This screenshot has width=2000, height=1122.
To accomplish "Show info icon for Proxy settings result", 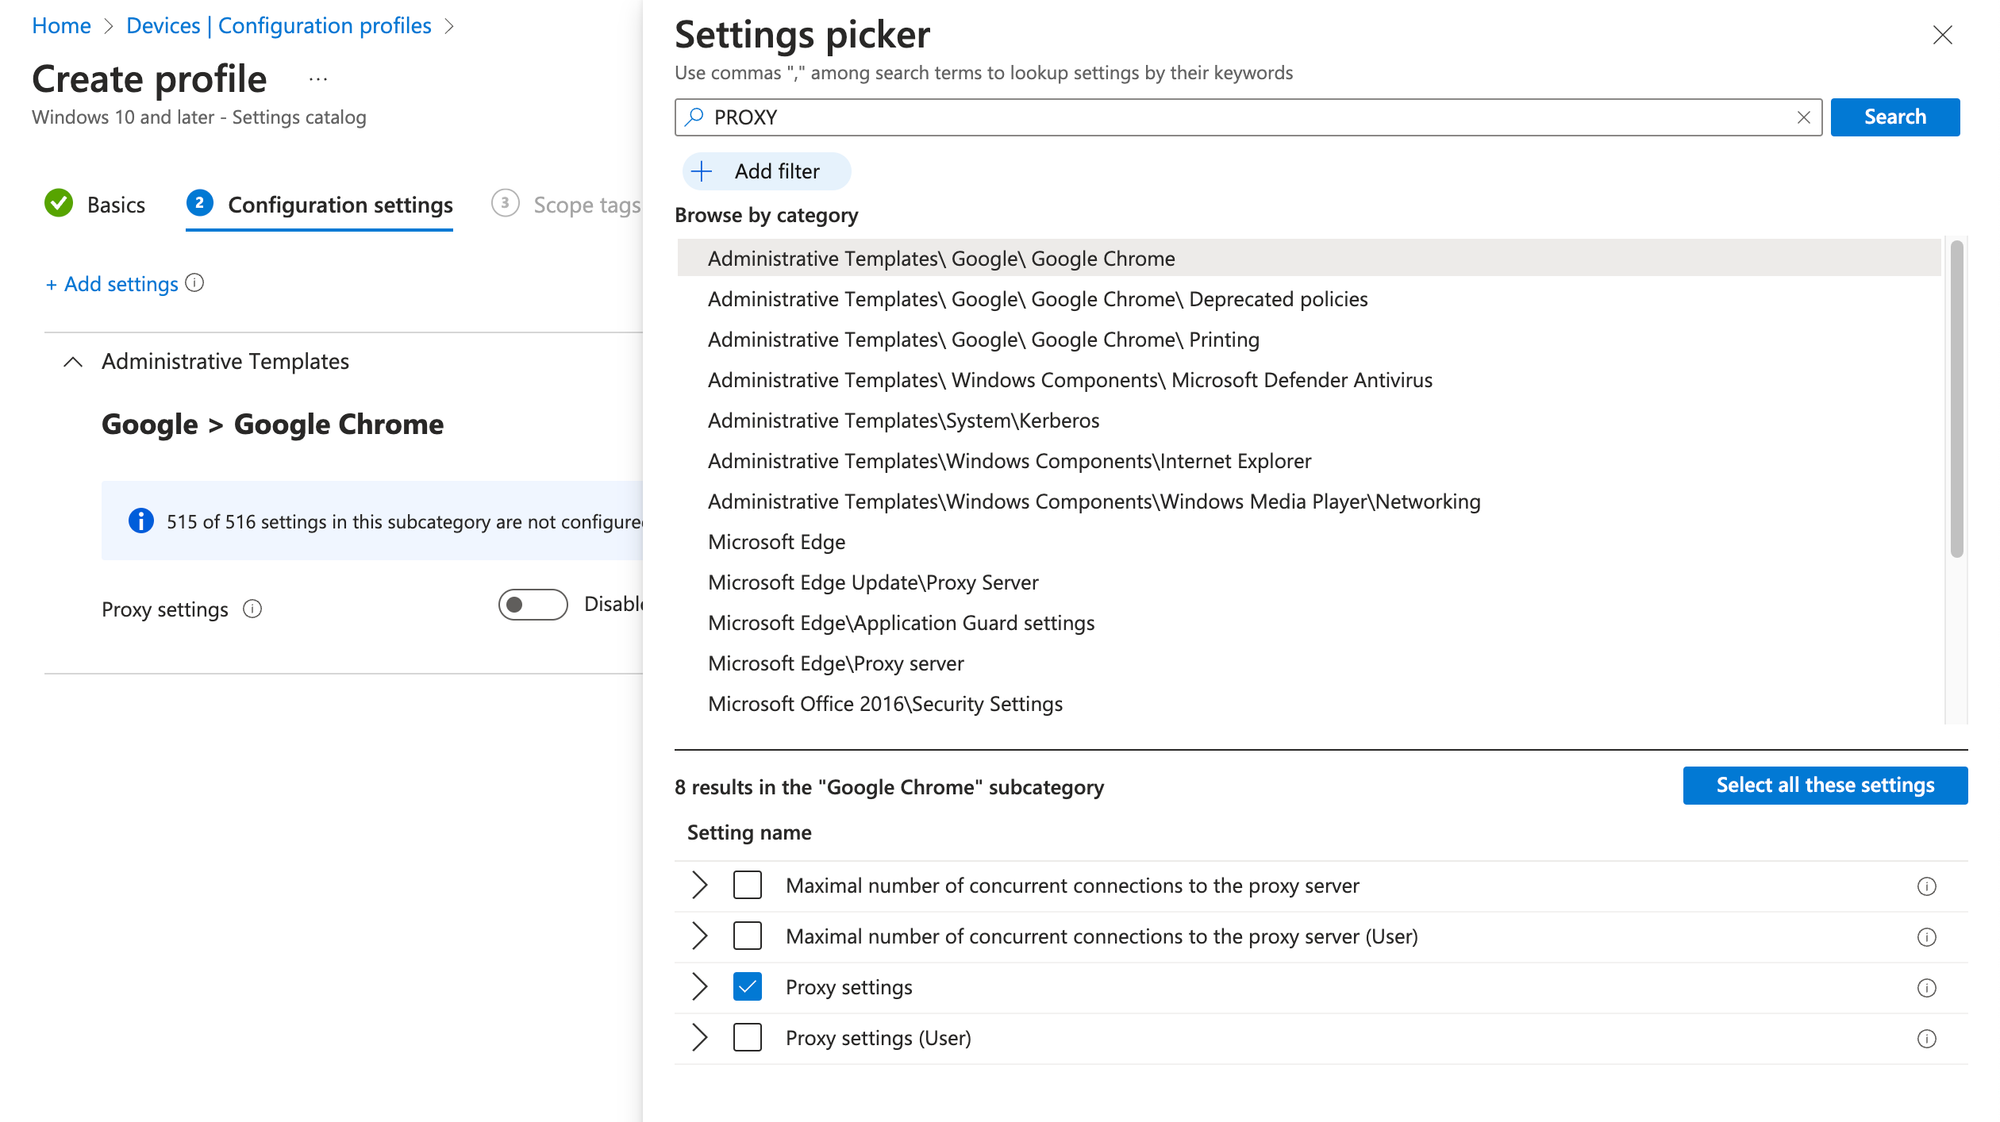I will pos(1926,988).
